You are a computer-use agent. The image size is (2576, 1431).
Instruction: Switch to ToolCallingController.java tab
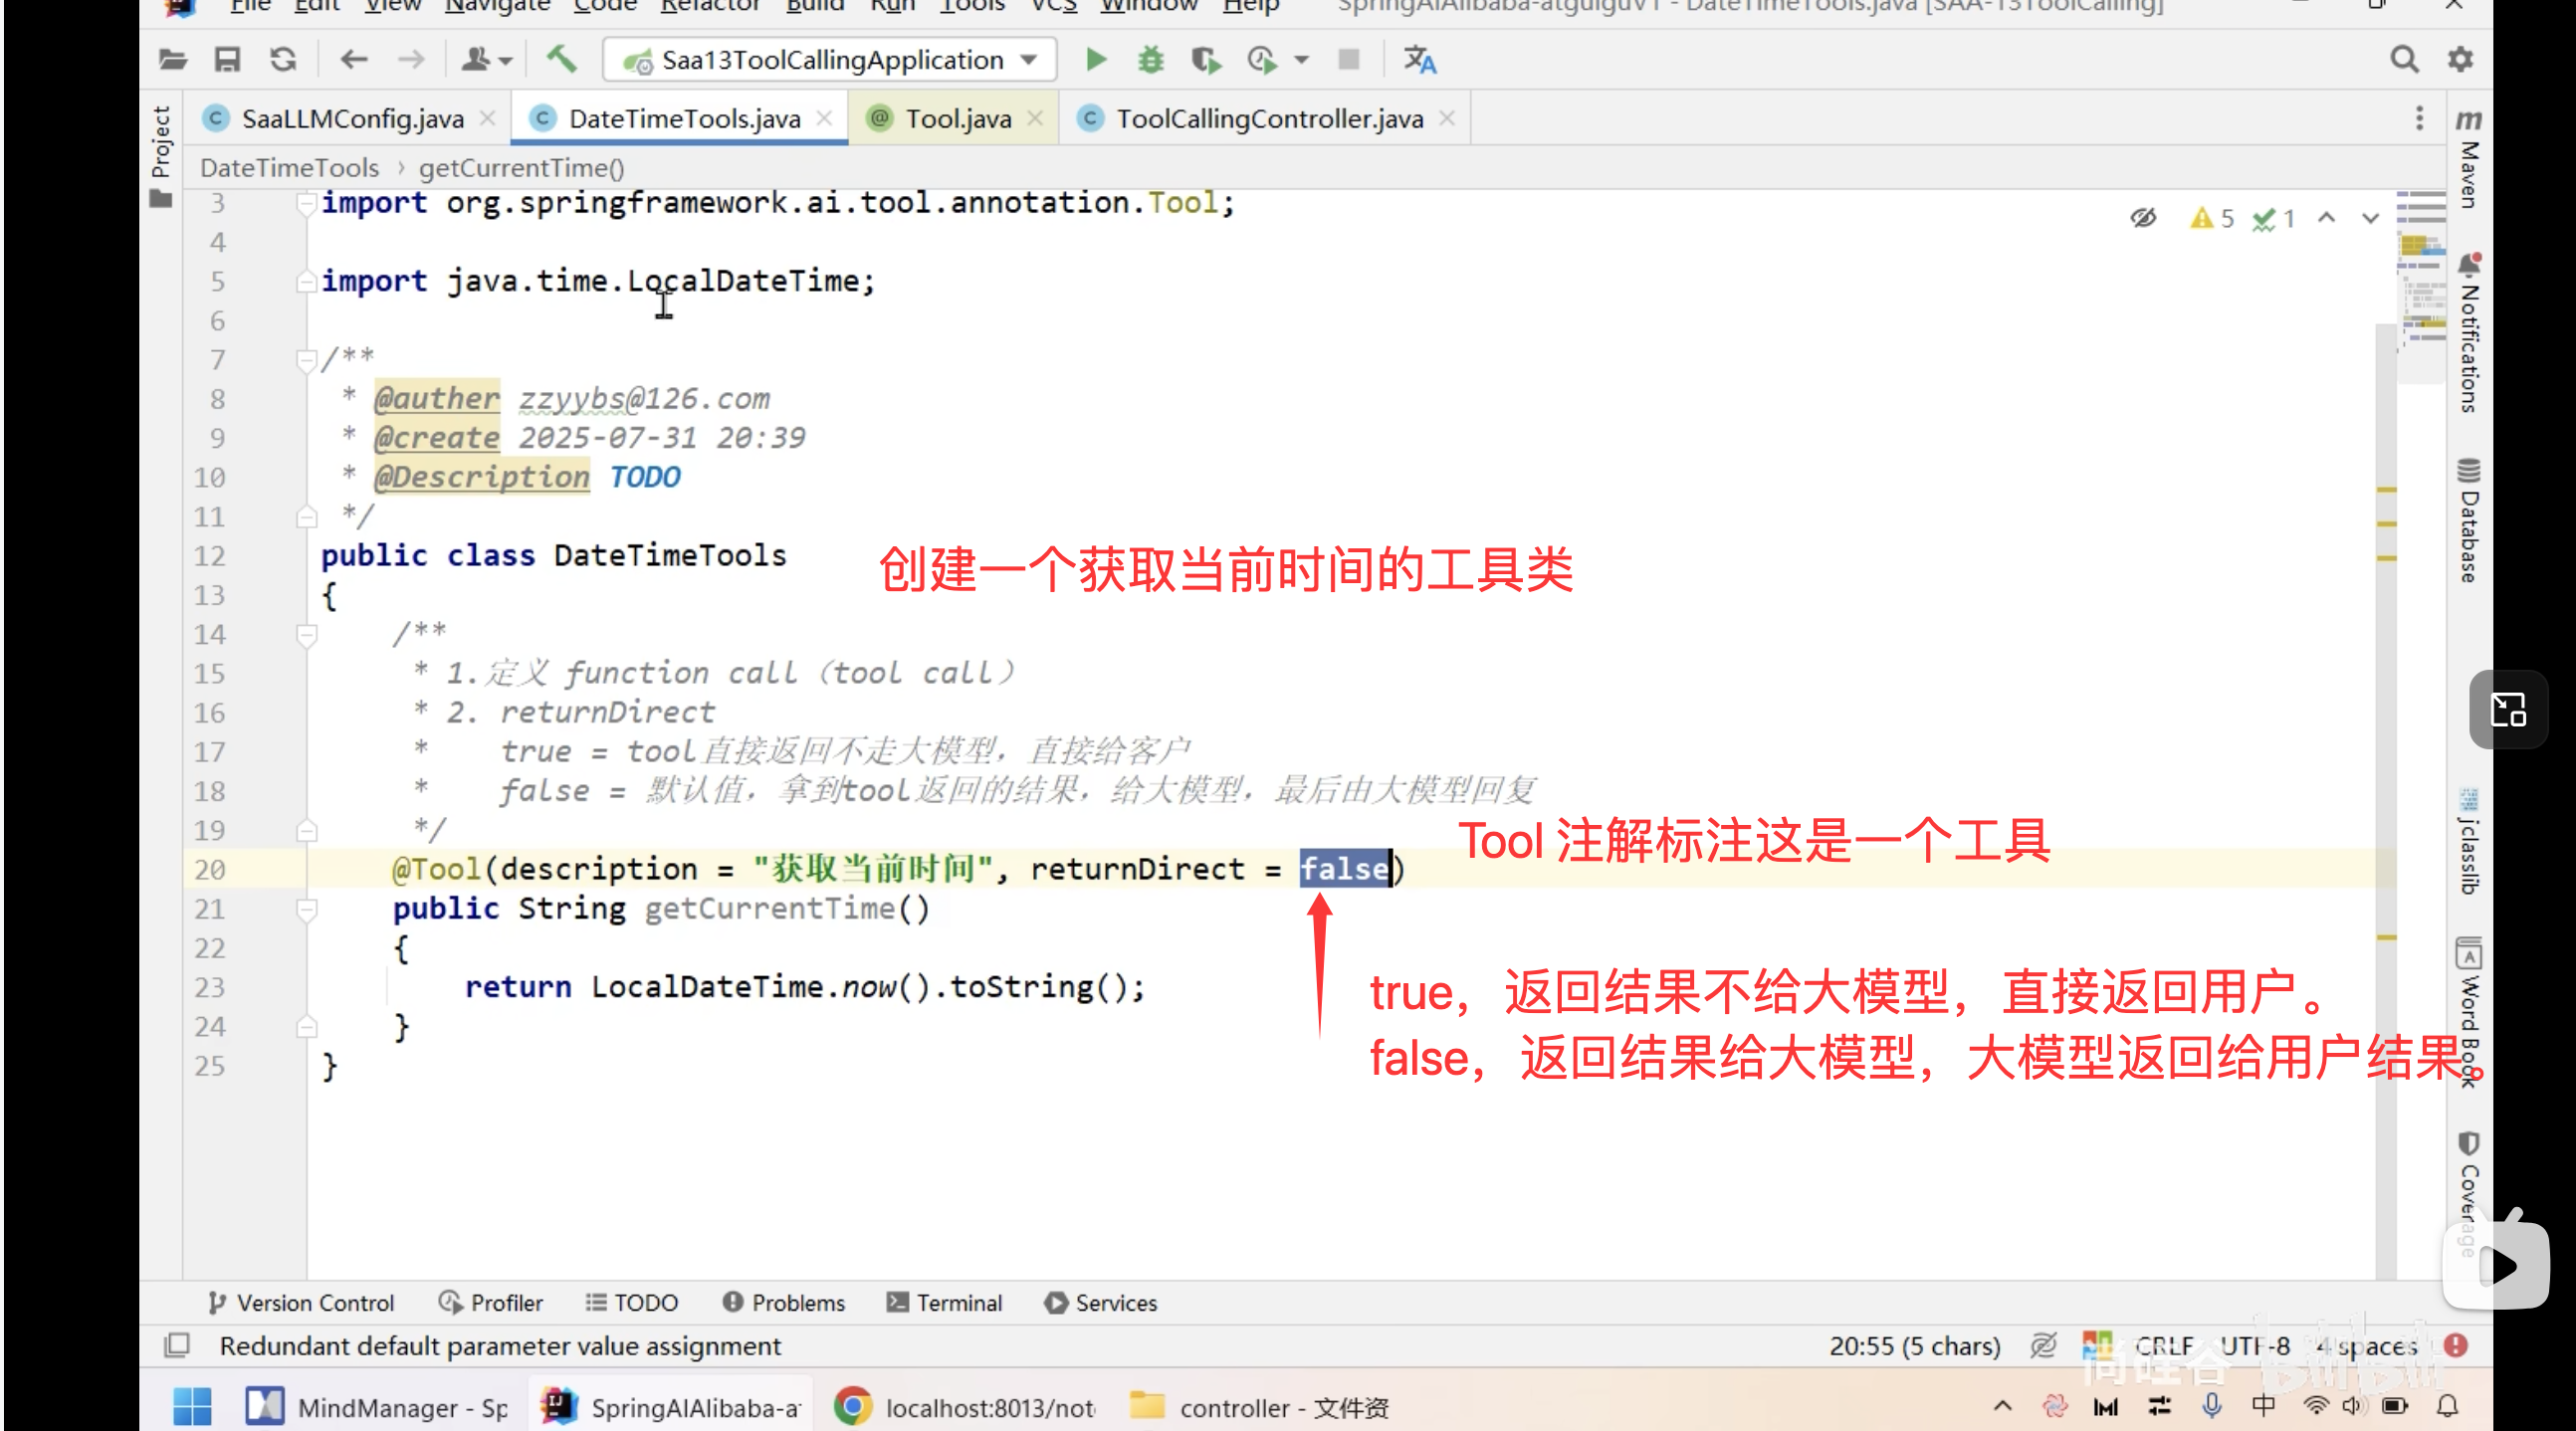pyautogui.click(x=1268, y=119)
